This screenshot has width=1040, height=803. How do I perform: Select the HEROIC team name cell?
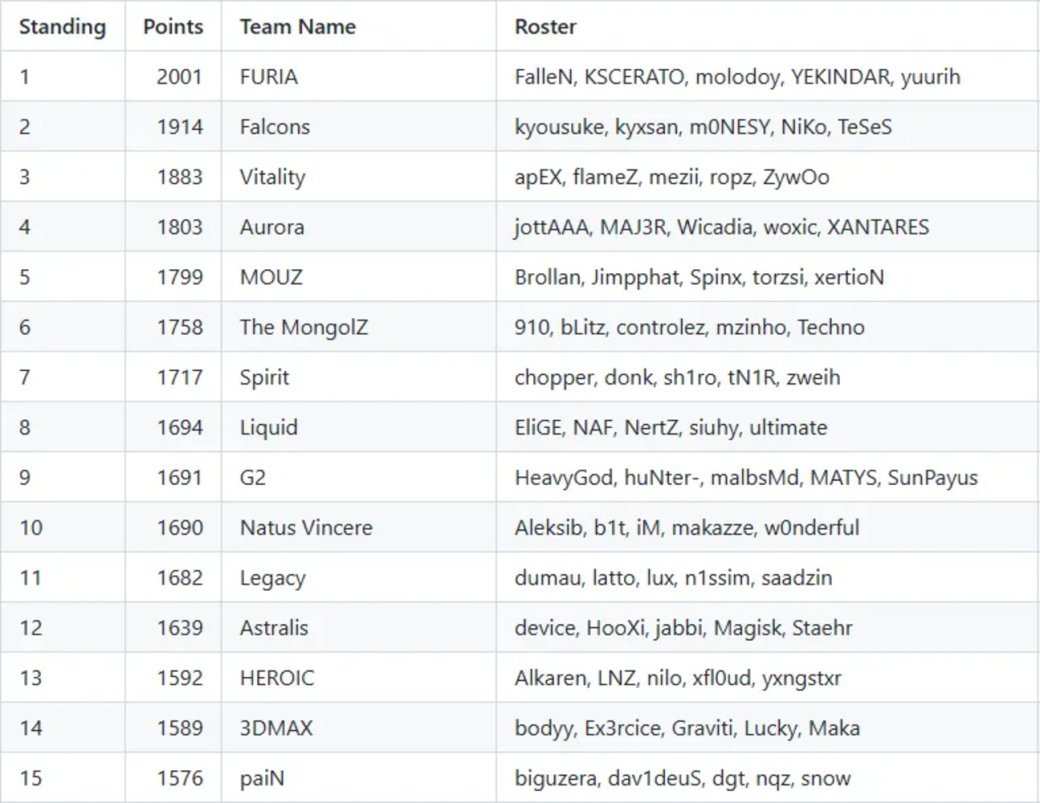[x=277, y=678]
